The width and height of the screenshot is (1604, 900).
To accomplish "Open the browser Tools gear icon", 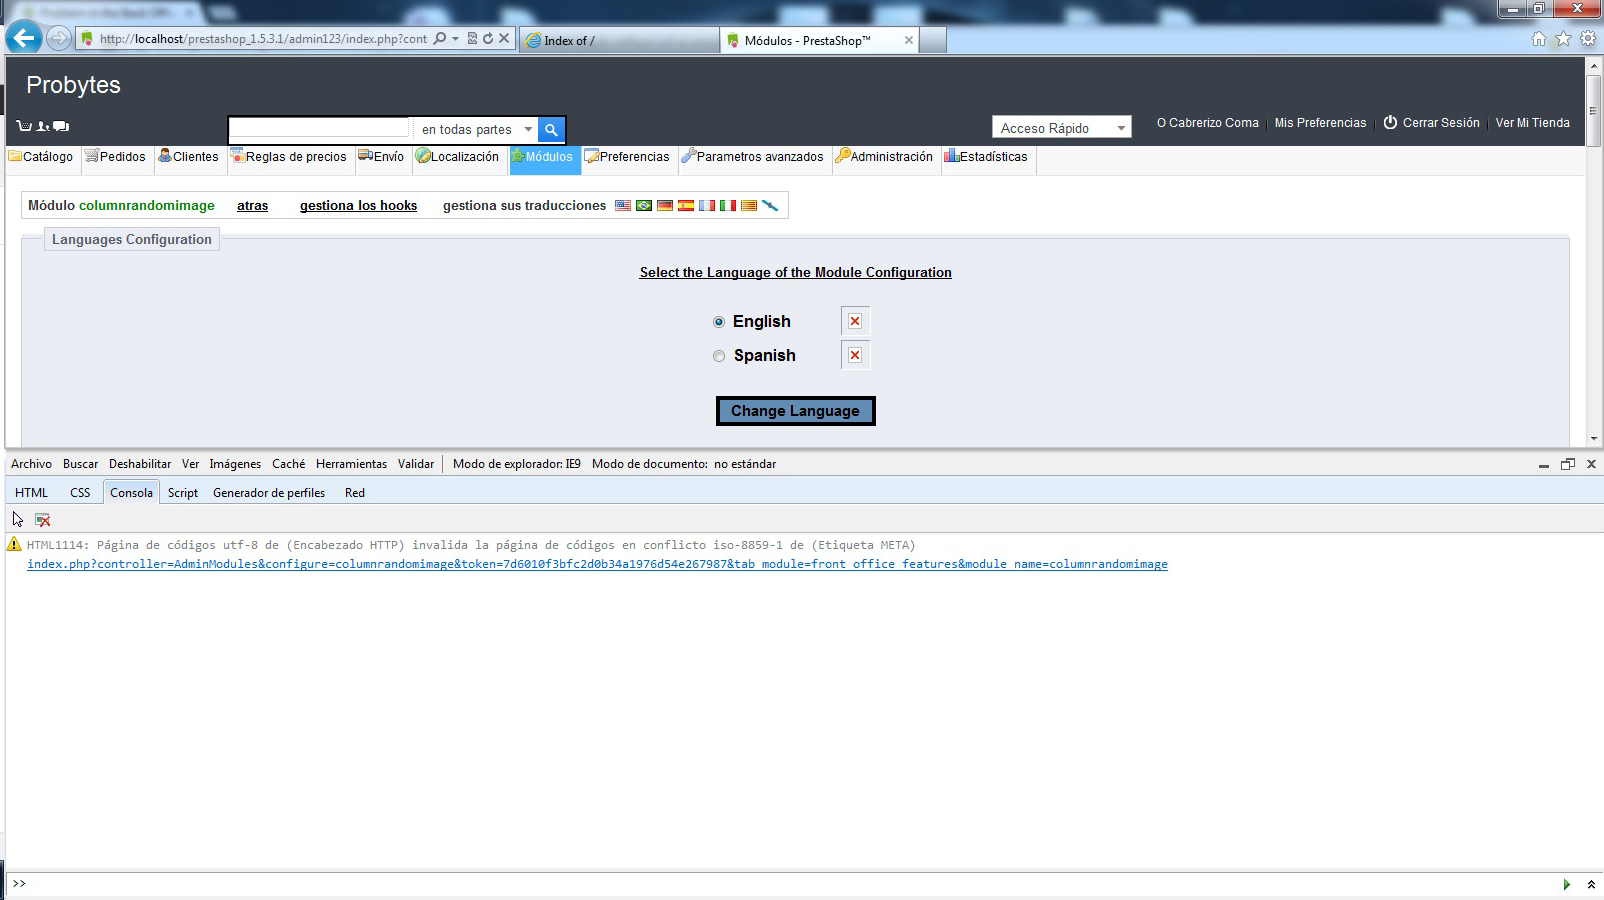I will click(x=1588, y=39).
